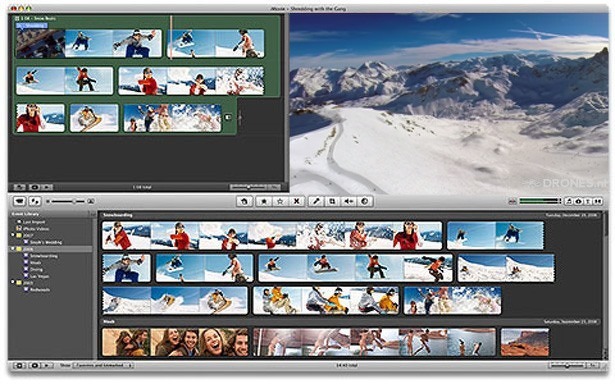Open project library button under project pane
The image size is (615, 384).
pos(19,187)
